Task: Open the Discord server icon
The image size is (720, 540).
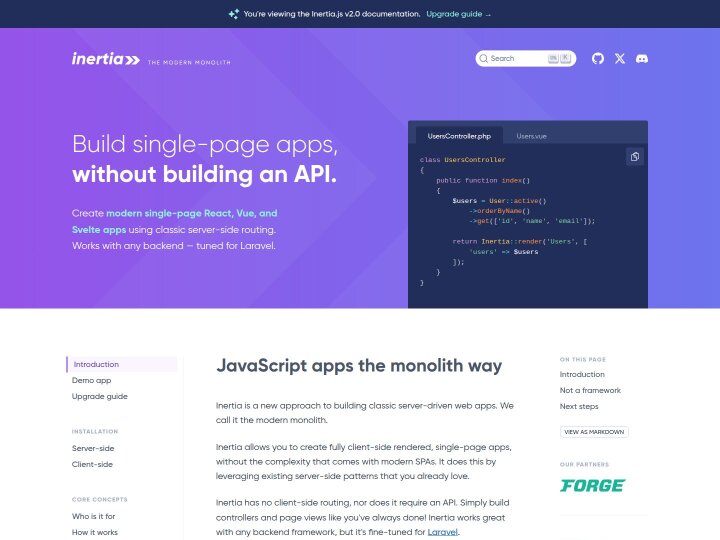Action: pyautogui.click(x=641, y=58)
